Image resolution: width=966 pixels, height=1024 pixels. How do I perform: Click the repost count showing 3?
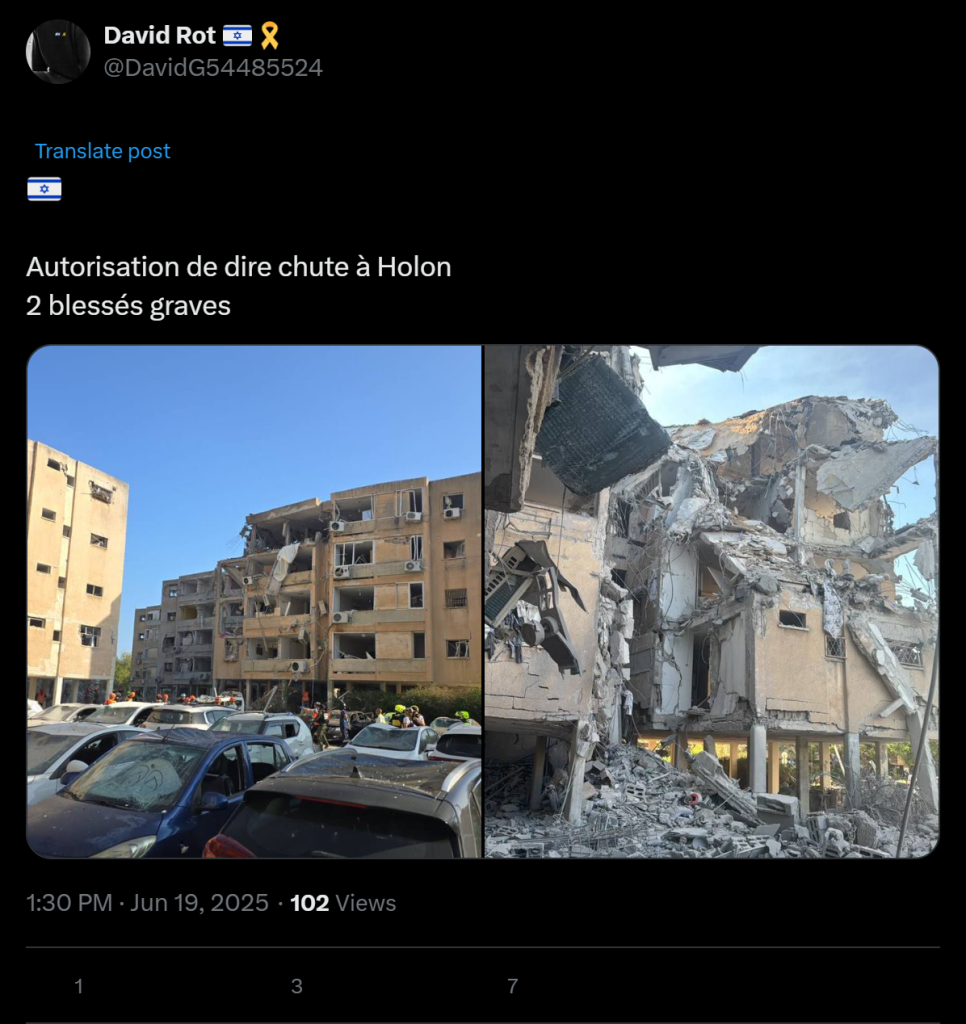[x=297, y=985]
